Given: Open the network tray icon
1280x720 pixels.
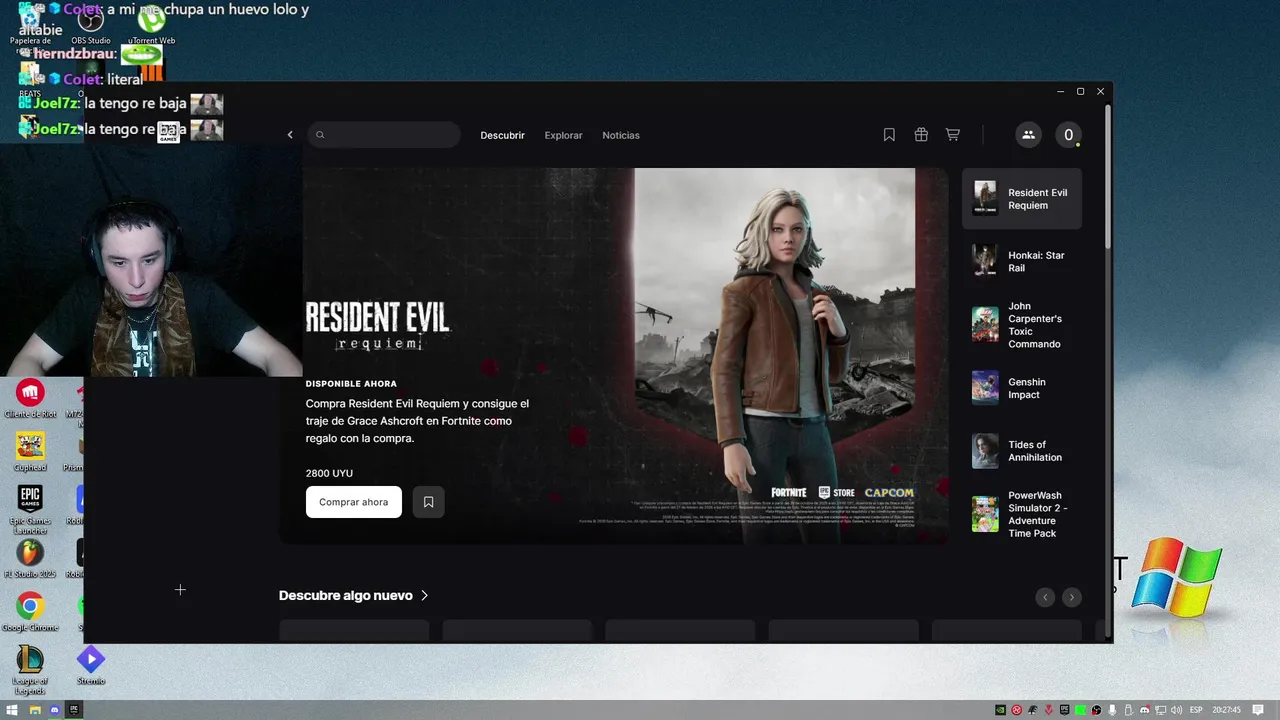Looking at the screenshot, I should tap(1161, 710).
